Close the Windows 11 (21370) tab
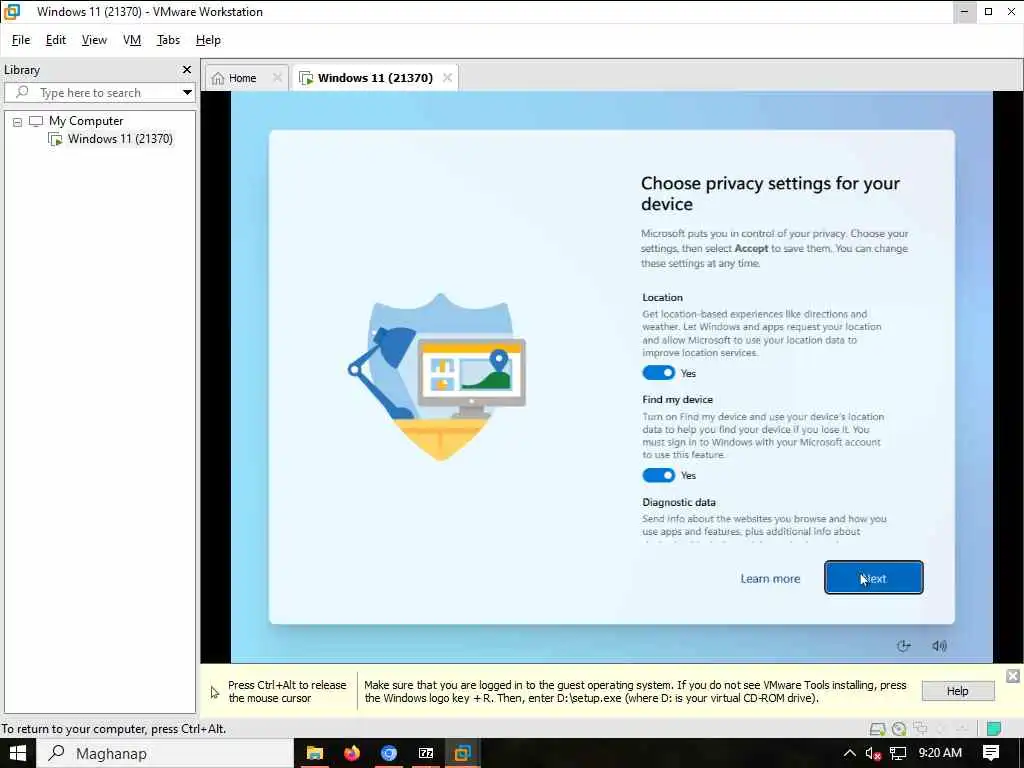The width and height of the screenshot is (1024, 768). 447,78
